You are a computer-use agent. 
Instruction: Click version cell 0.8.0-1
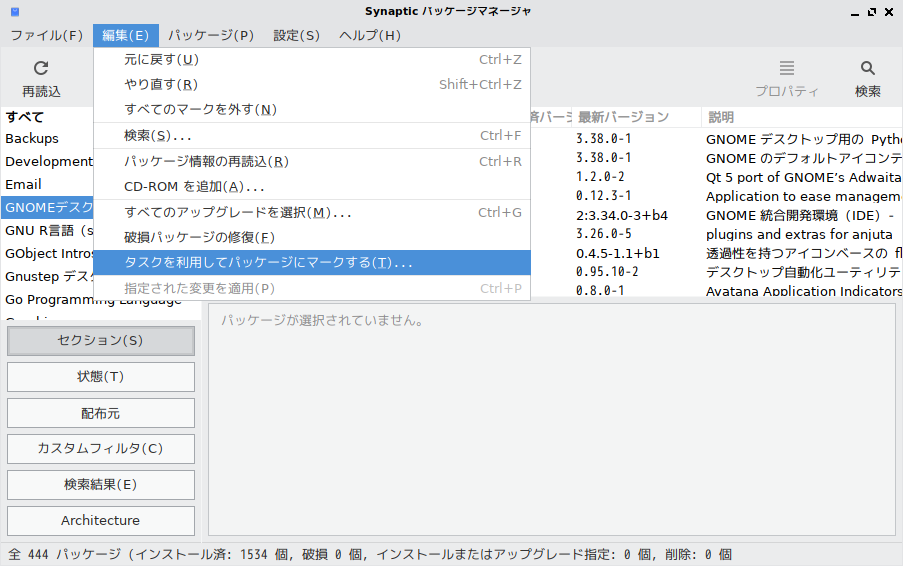[600, 291]
